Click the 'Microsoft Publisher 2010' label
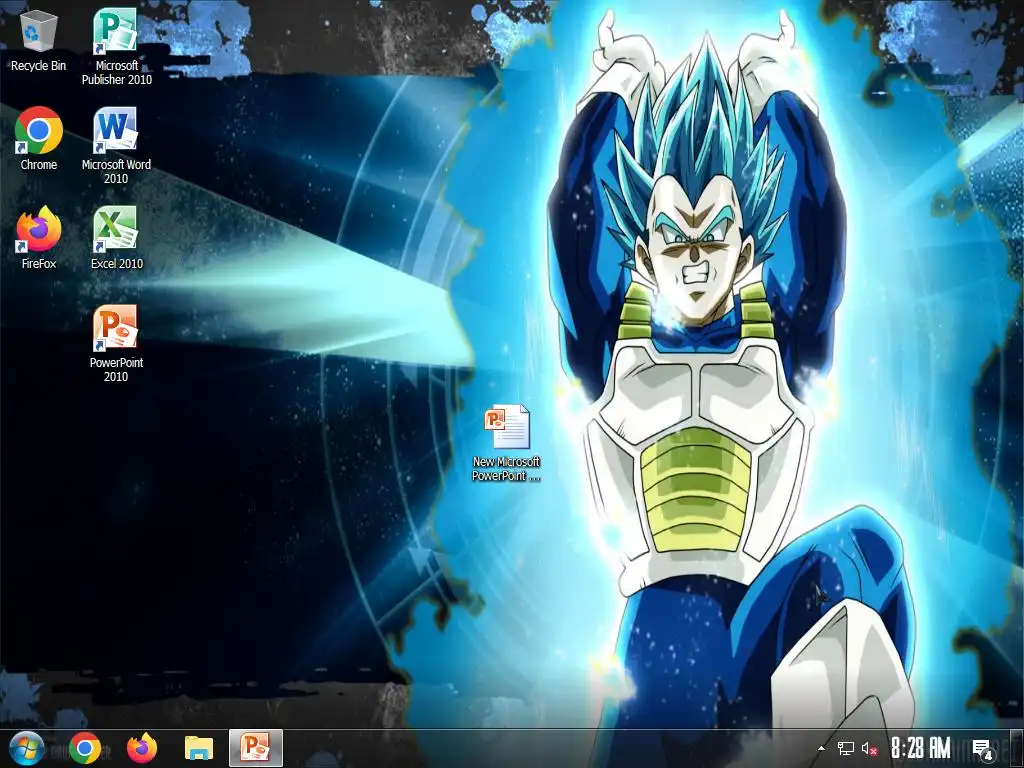 click(x=116, y=72)
